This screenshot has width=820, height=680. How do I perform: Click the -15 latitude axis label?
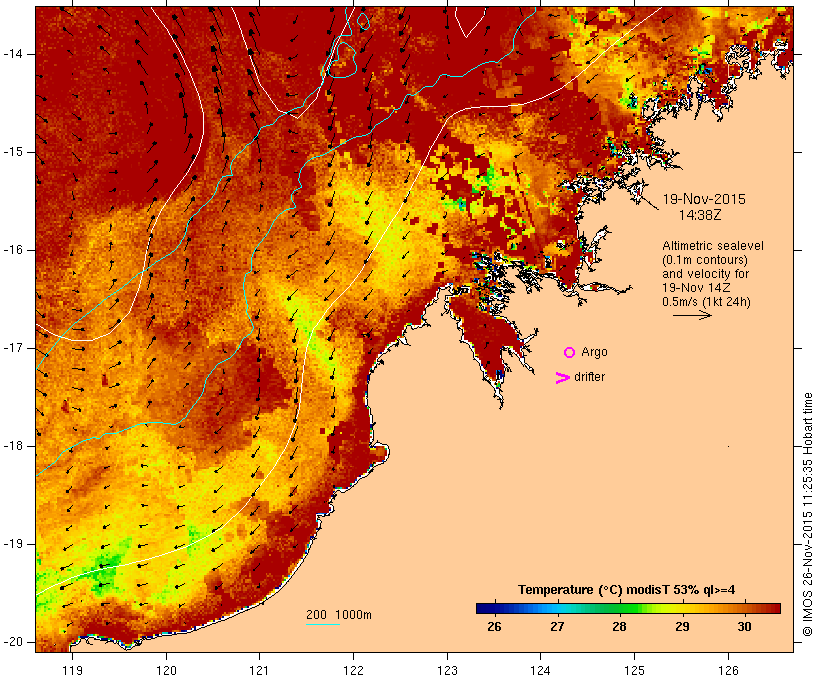tap(12, 152)
